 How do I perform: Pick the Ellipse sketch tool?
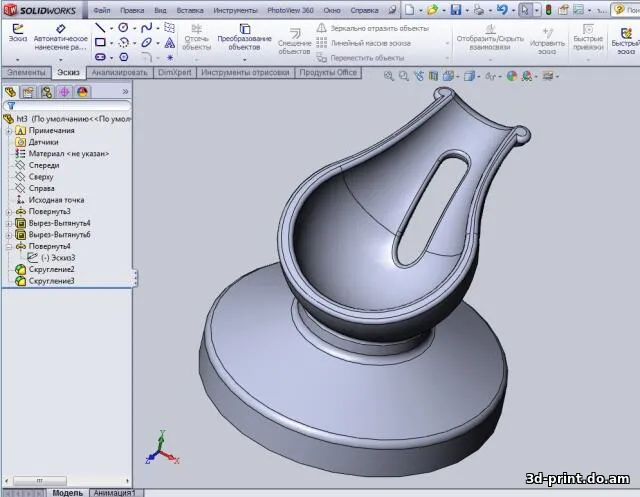pos(147,42)
